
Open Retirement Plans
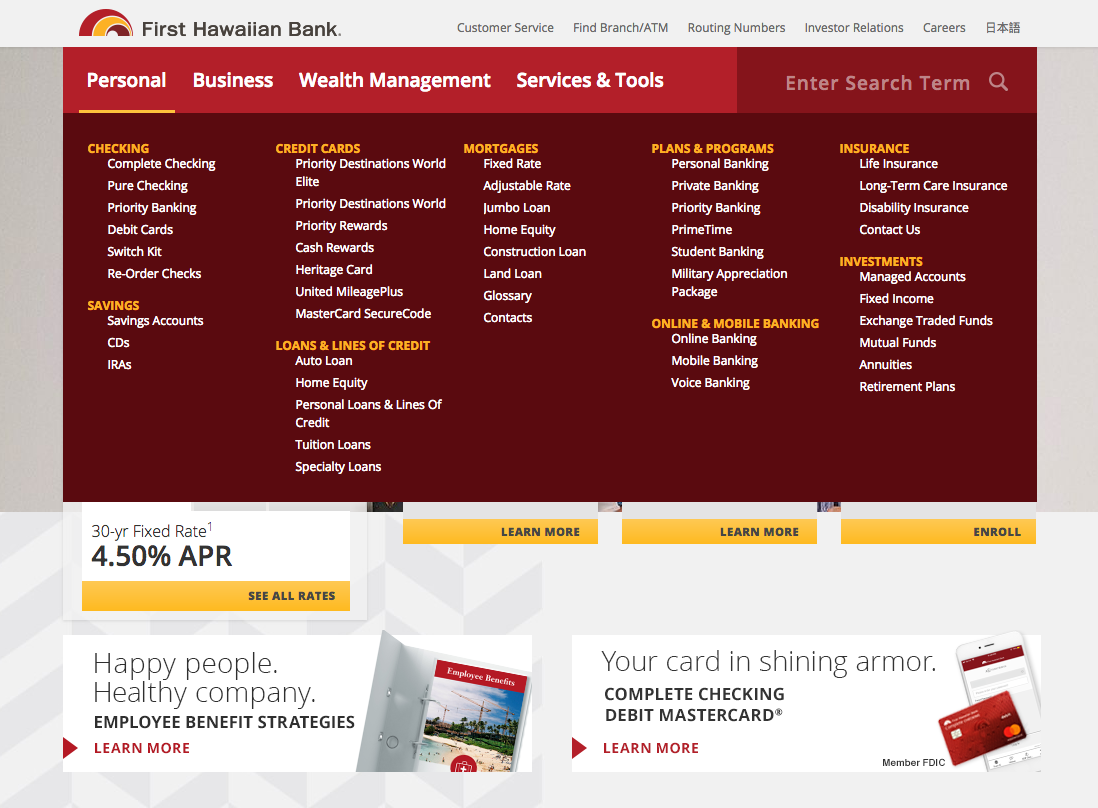pos(907,386)
